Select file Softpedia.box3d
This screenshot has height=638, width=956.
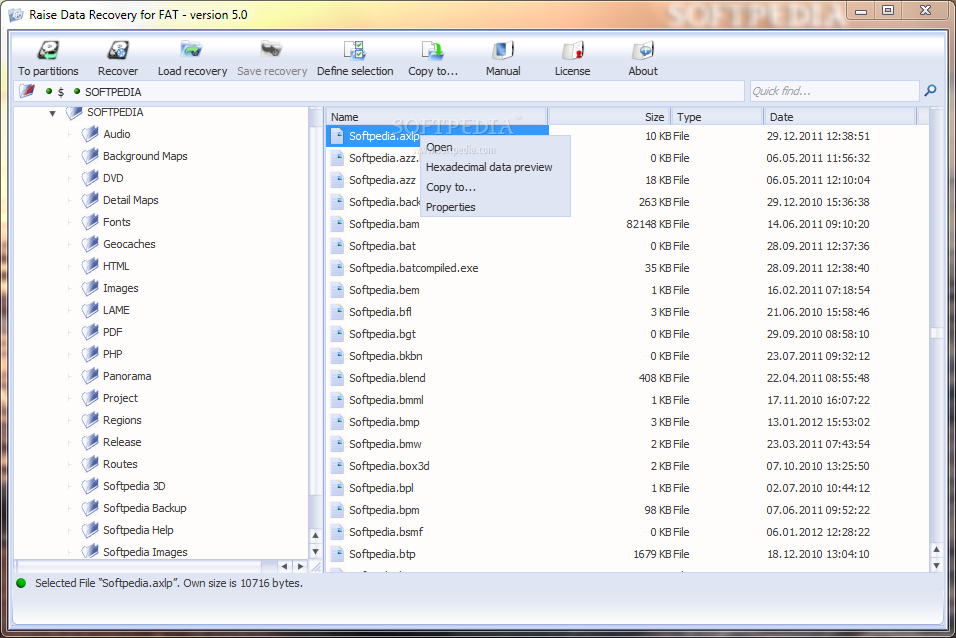coord(389,466)
